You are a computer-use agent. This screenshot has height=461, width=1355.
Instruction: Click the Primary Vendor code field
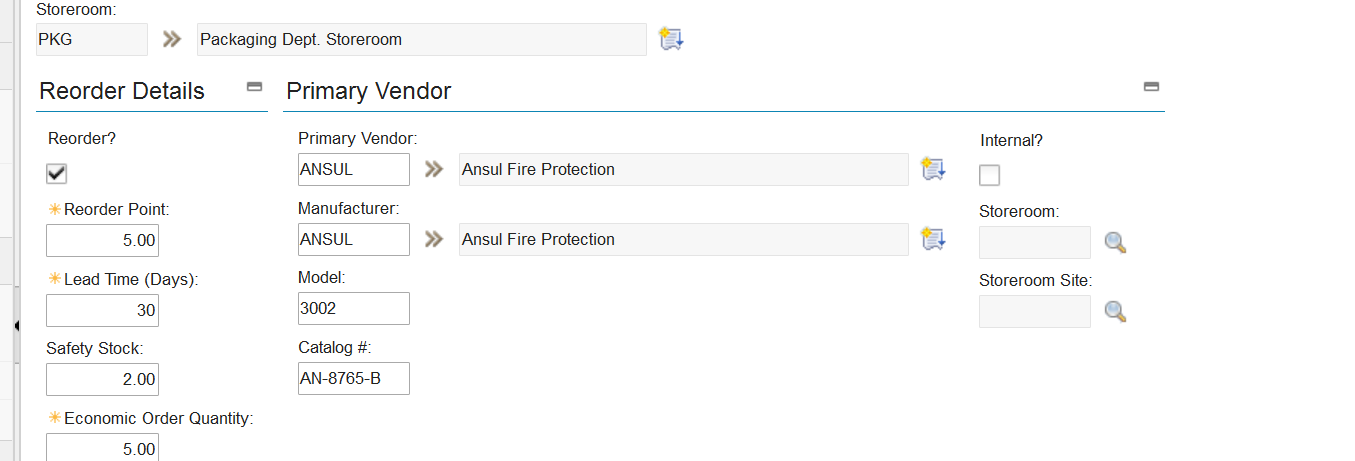(x=353, y=169)
